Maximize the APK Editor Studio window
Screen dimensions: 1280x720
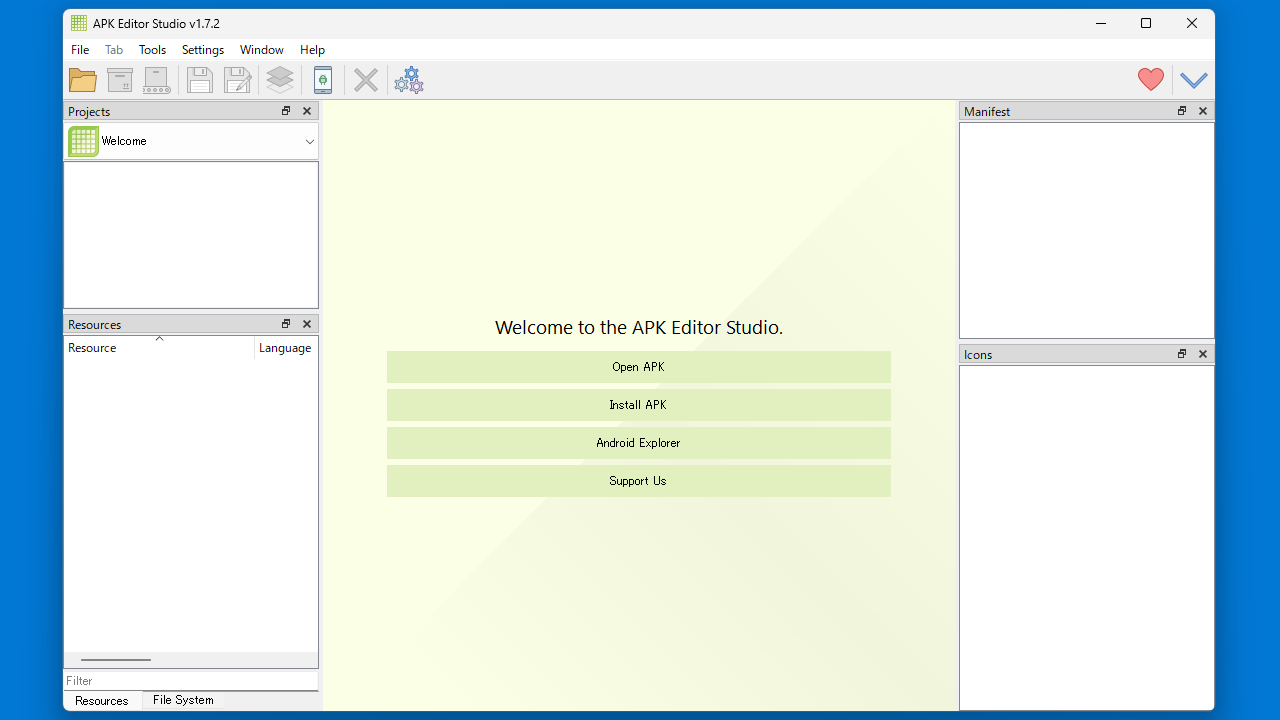click(x=1146, y=23)
